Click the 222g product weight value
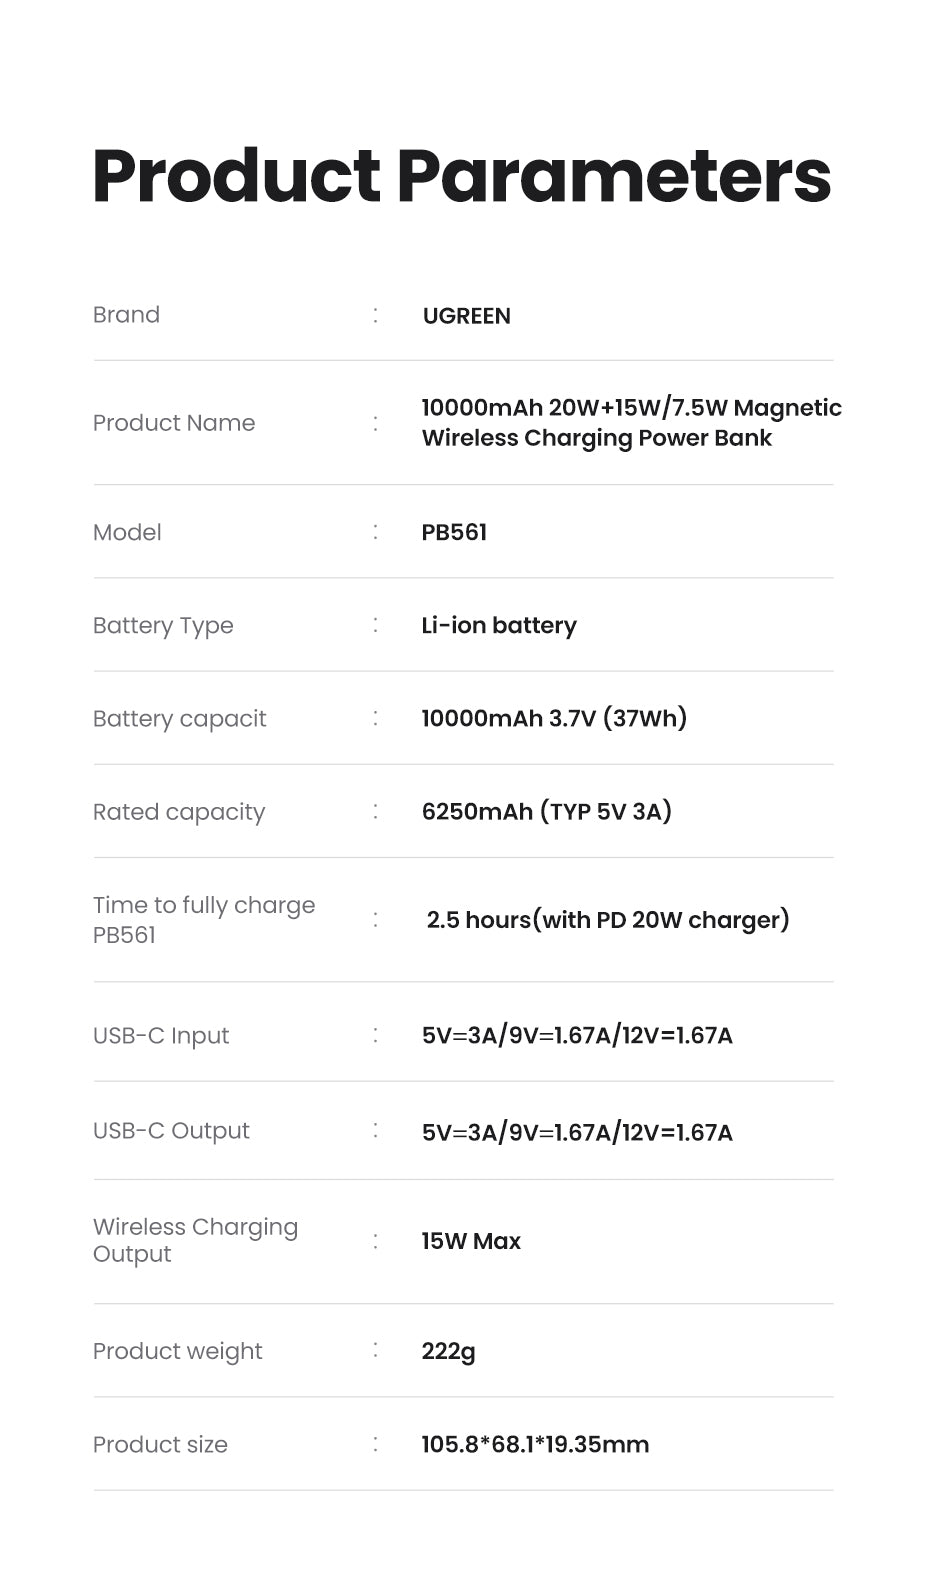The image size is (930, 1577). [x=448, y=1352]
